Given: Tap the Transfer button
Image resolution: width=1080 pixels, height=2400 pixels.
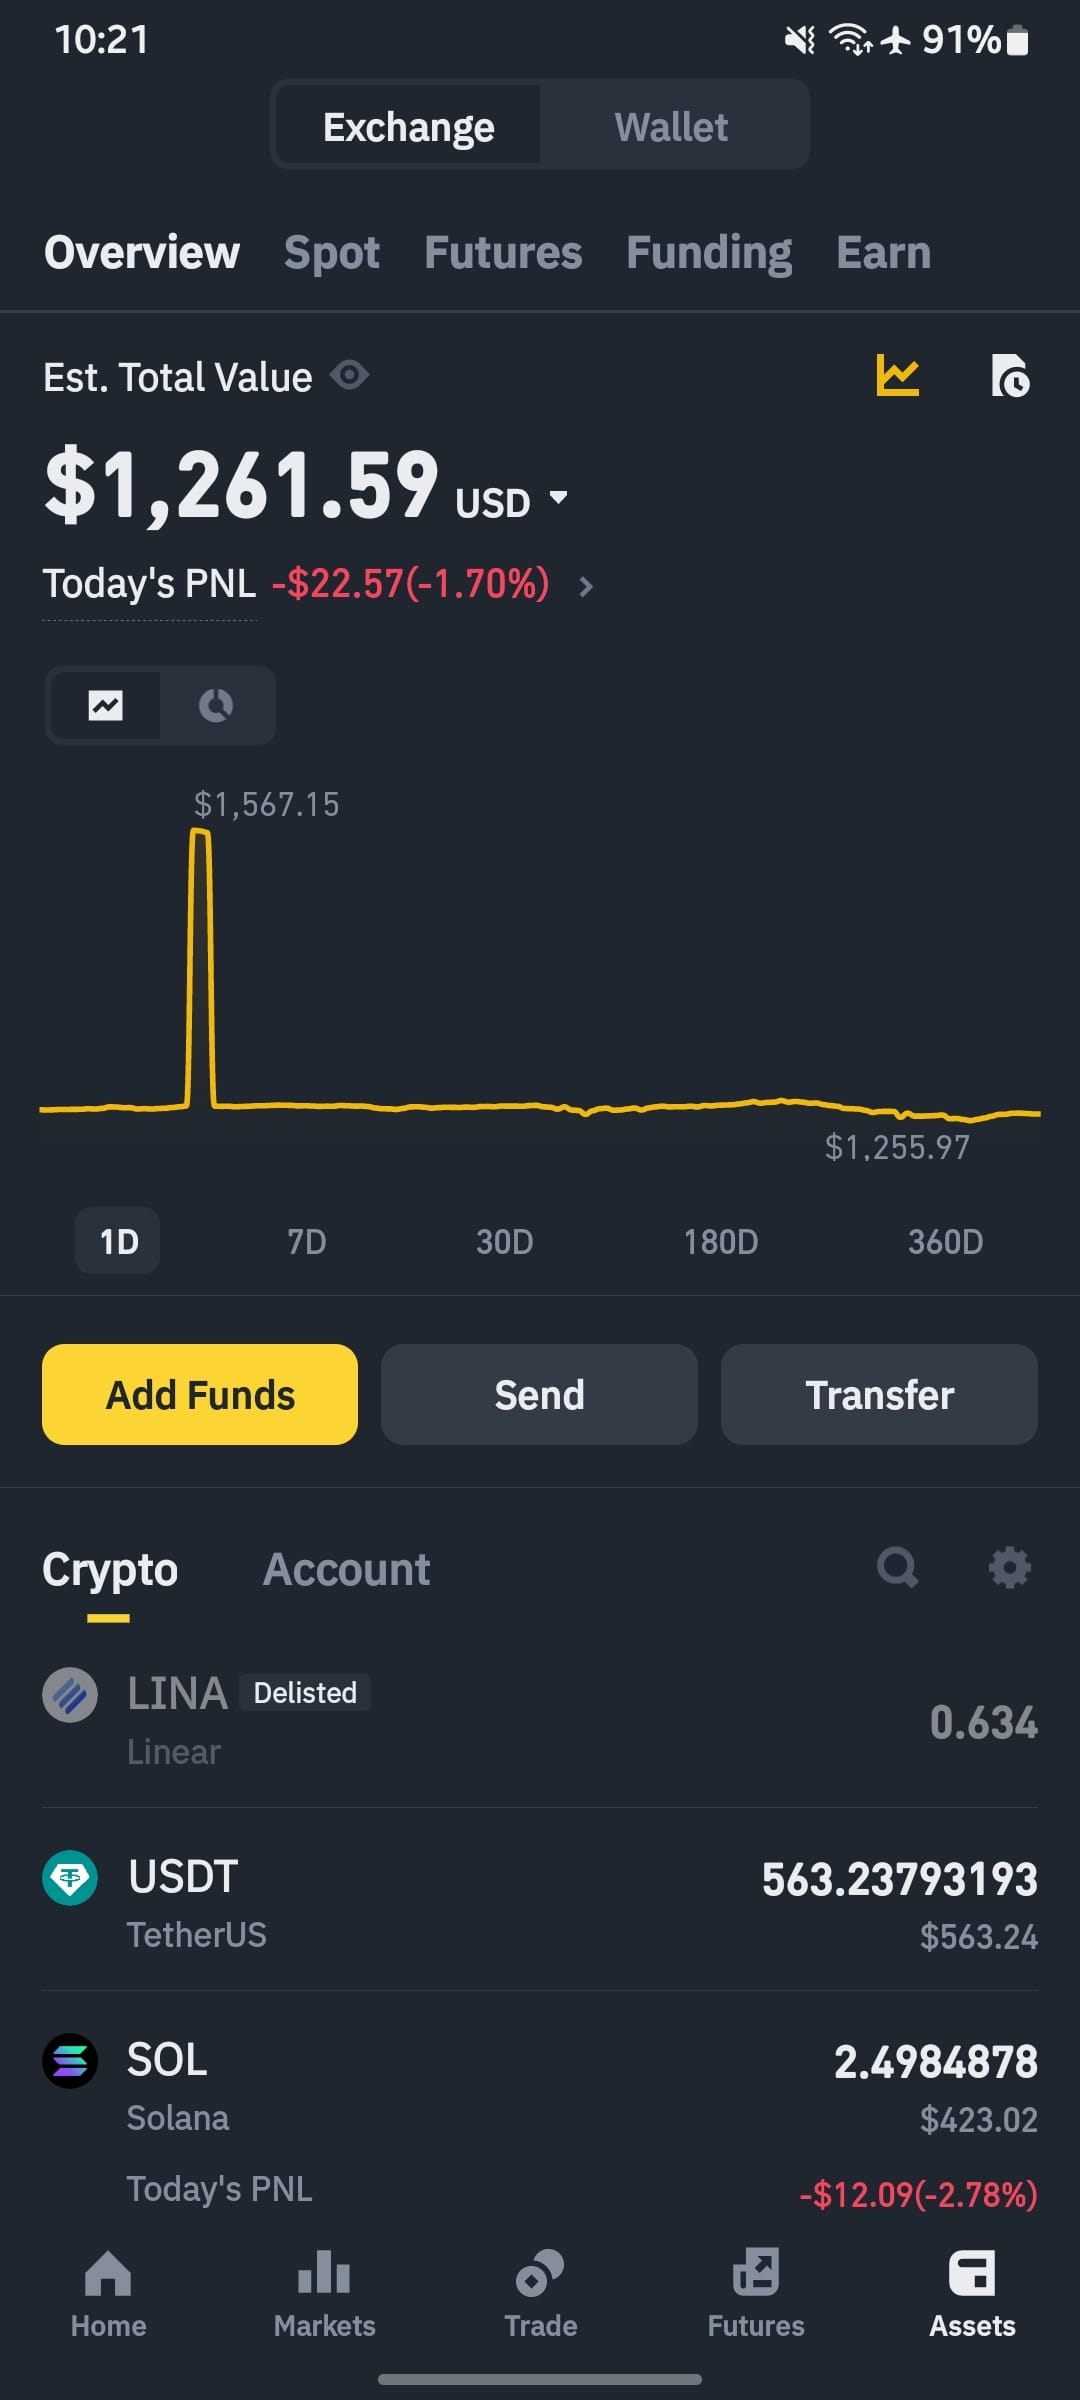Looking at the screenshot, I should (879, 1394).
